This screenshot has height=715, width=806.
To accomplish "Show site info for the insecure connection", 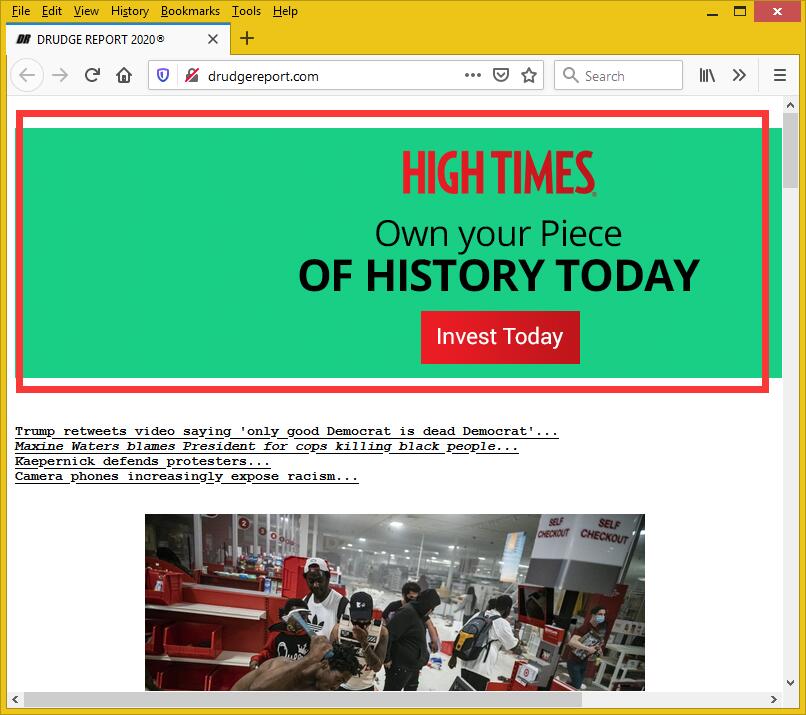I will tap(192, 76).
